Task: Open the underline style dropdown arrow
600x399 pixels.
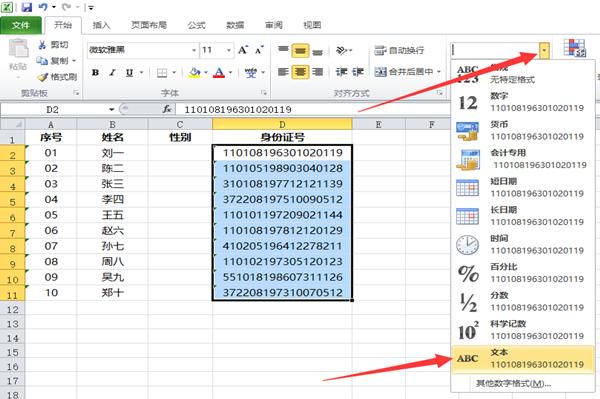Action: coord(141,73)
